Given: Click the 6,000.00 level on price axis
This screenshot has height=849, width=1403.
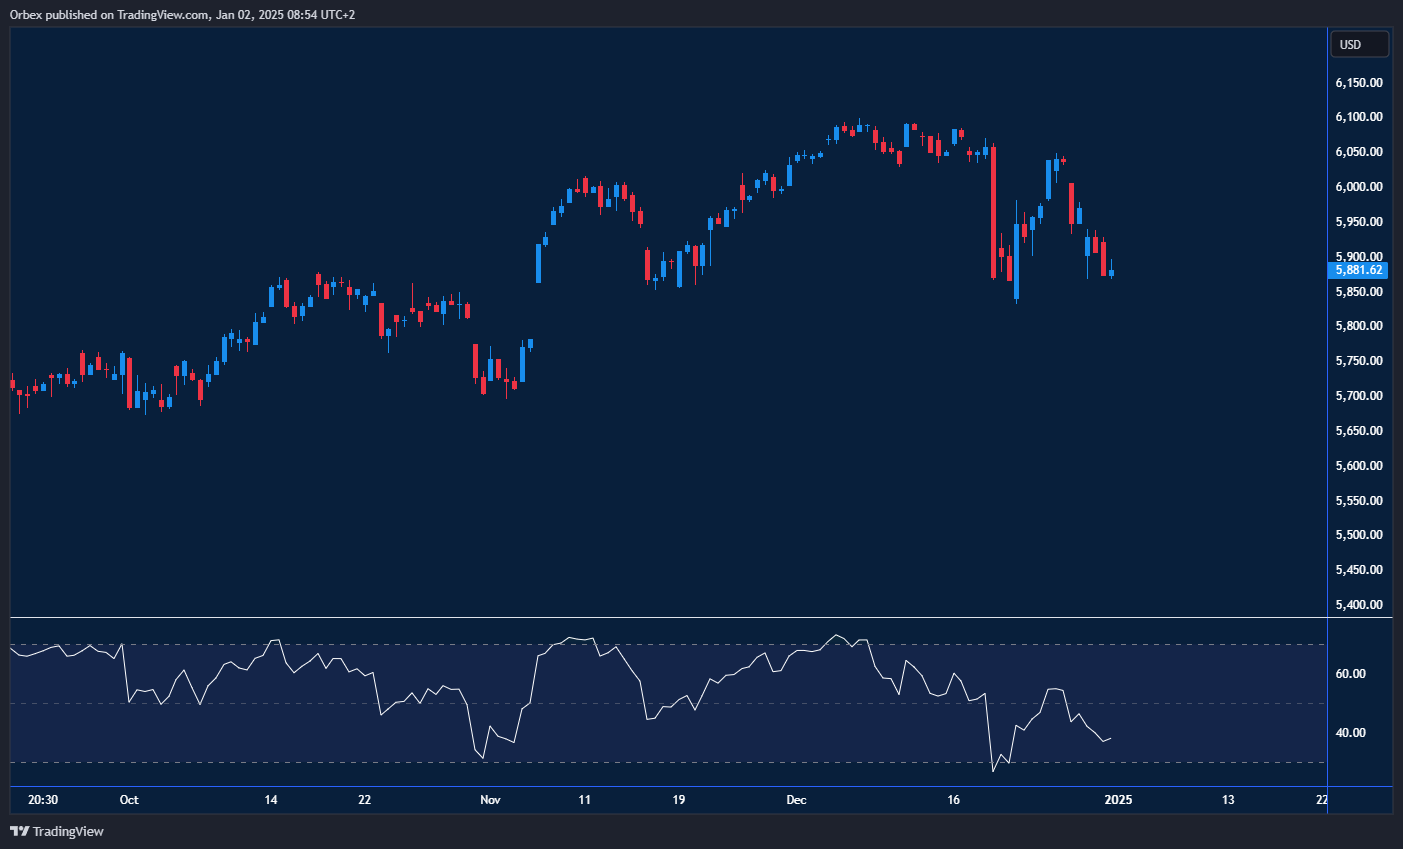Looking at the screenshot, I should click(1359, 187).
